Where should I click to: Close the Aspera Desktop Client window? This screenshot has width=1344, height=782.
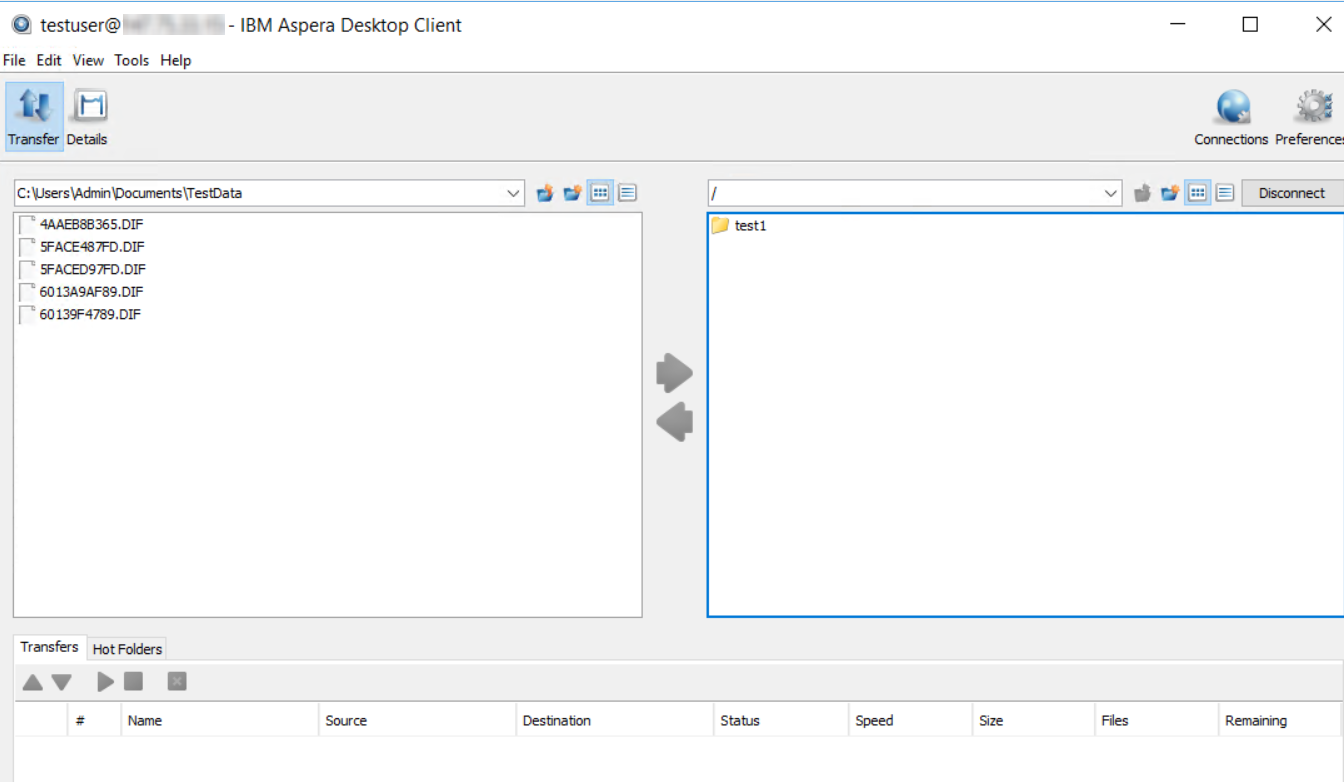point(1323,25)
